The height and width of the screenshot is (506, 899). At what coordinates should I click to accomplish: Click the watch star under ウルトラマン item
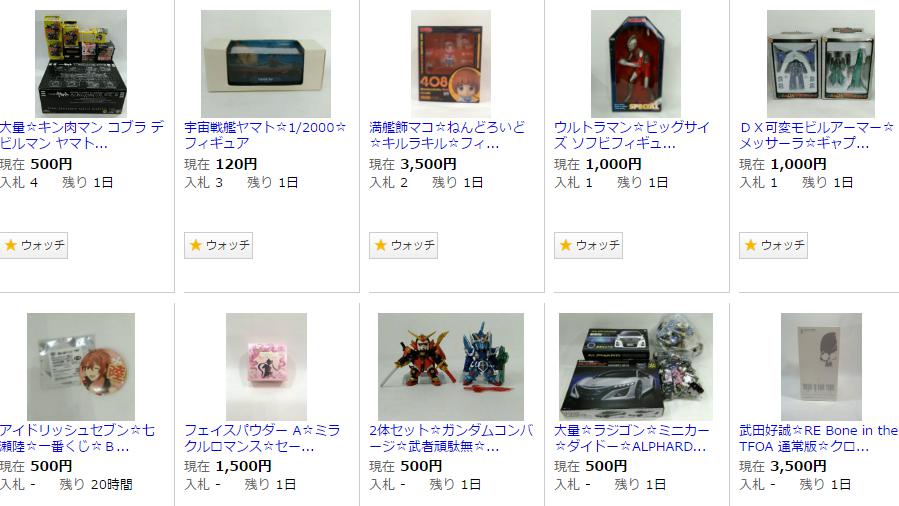click(x=566, y=245)
